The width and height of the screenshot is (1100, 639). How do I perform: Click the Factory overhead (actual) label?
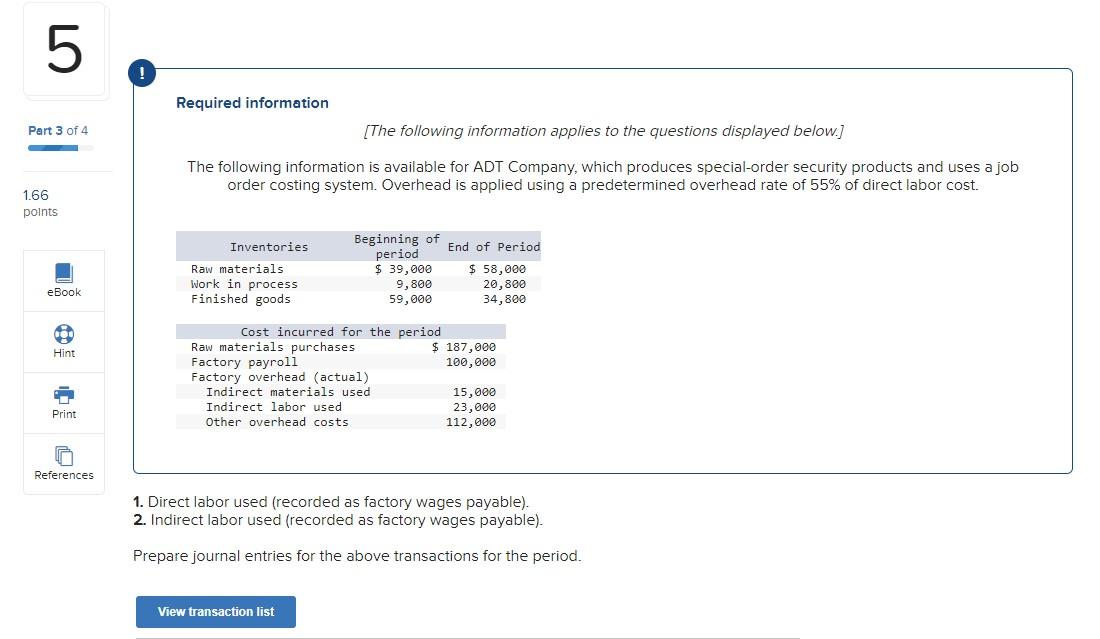point(280,377)
